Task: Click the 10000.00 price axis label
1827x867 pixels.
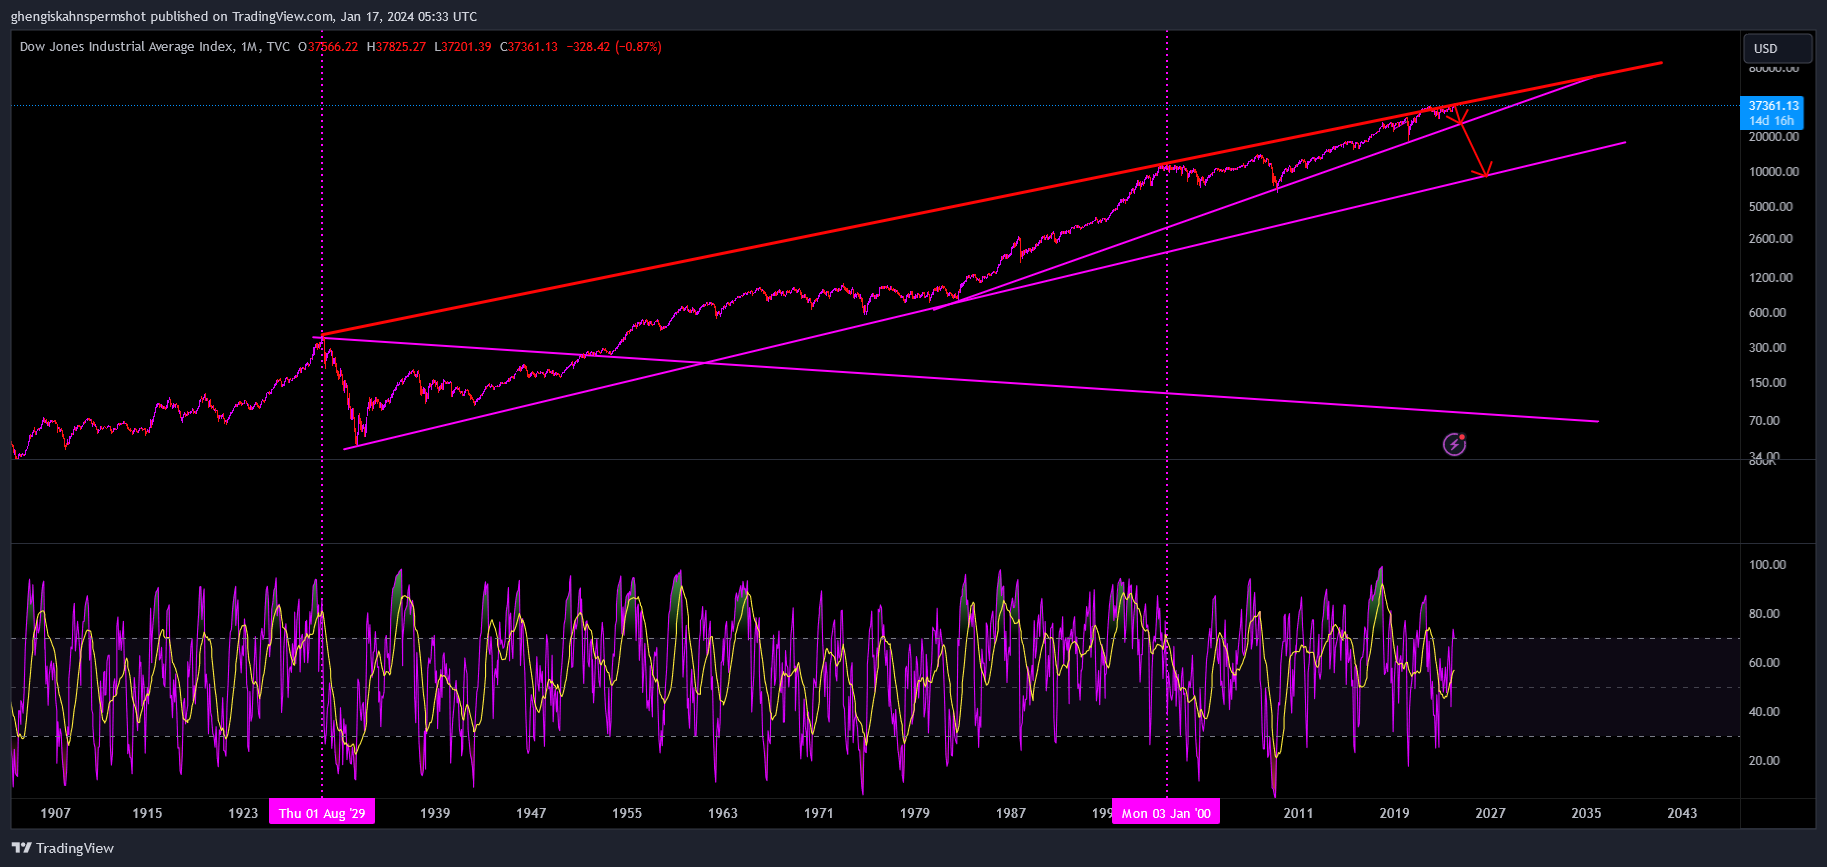Action: [1773, 171]
